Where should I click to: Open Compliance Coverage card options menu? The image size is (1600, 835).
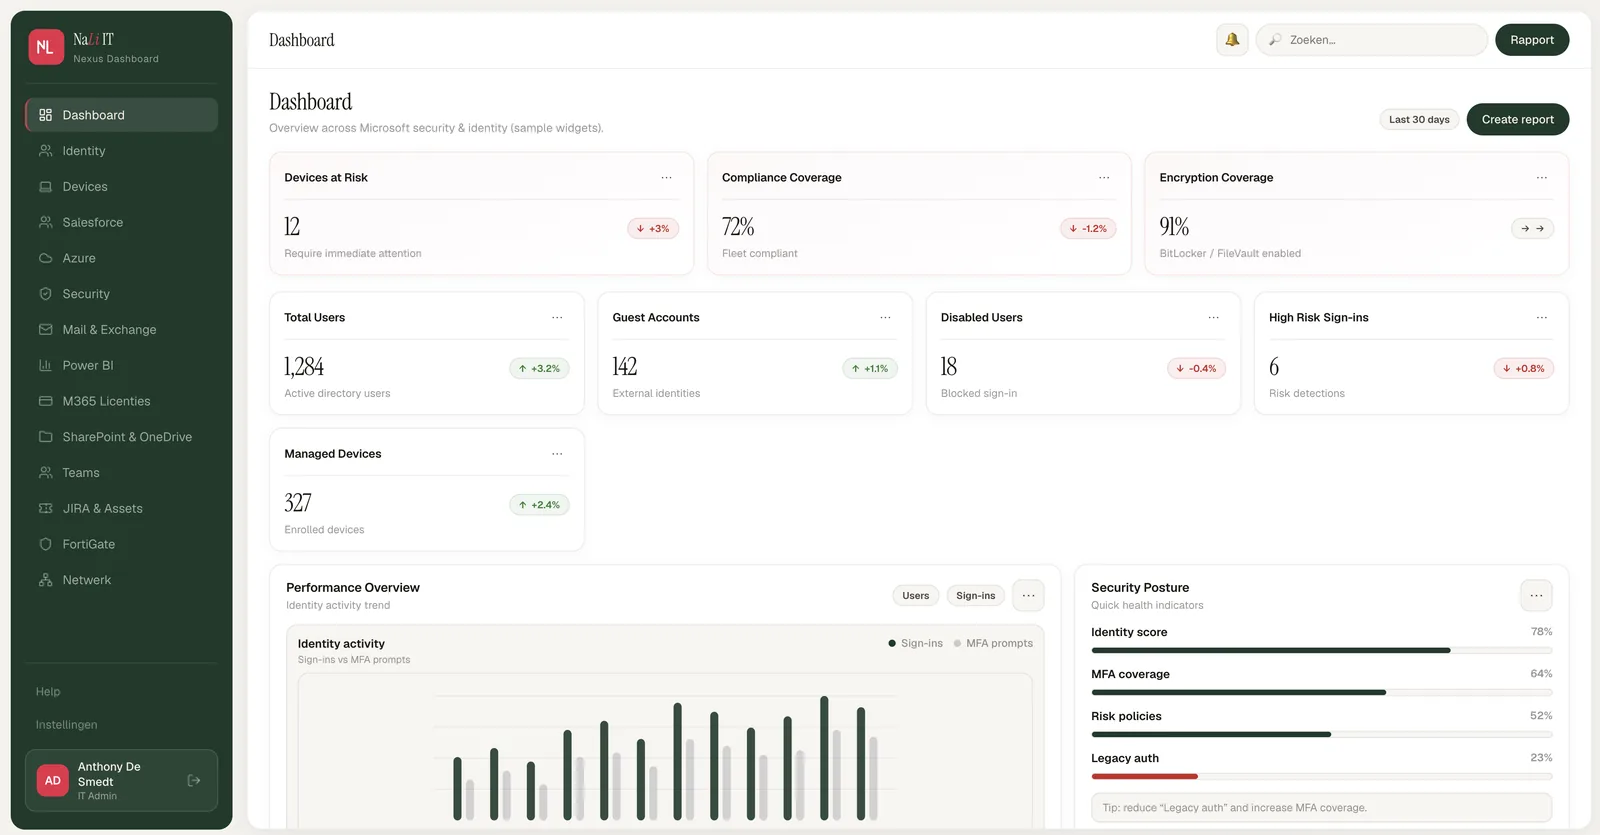1104,178
